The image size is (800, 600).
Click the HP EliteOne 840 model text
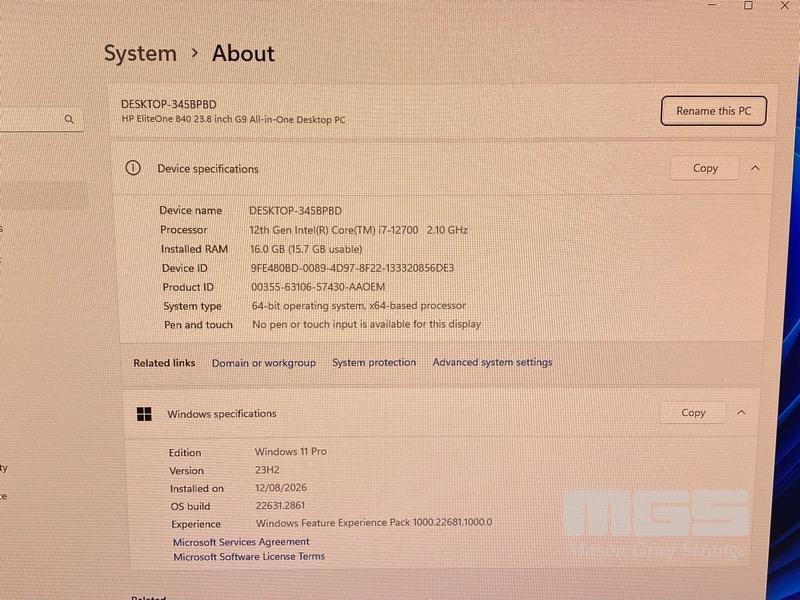(x=233, y=120)
